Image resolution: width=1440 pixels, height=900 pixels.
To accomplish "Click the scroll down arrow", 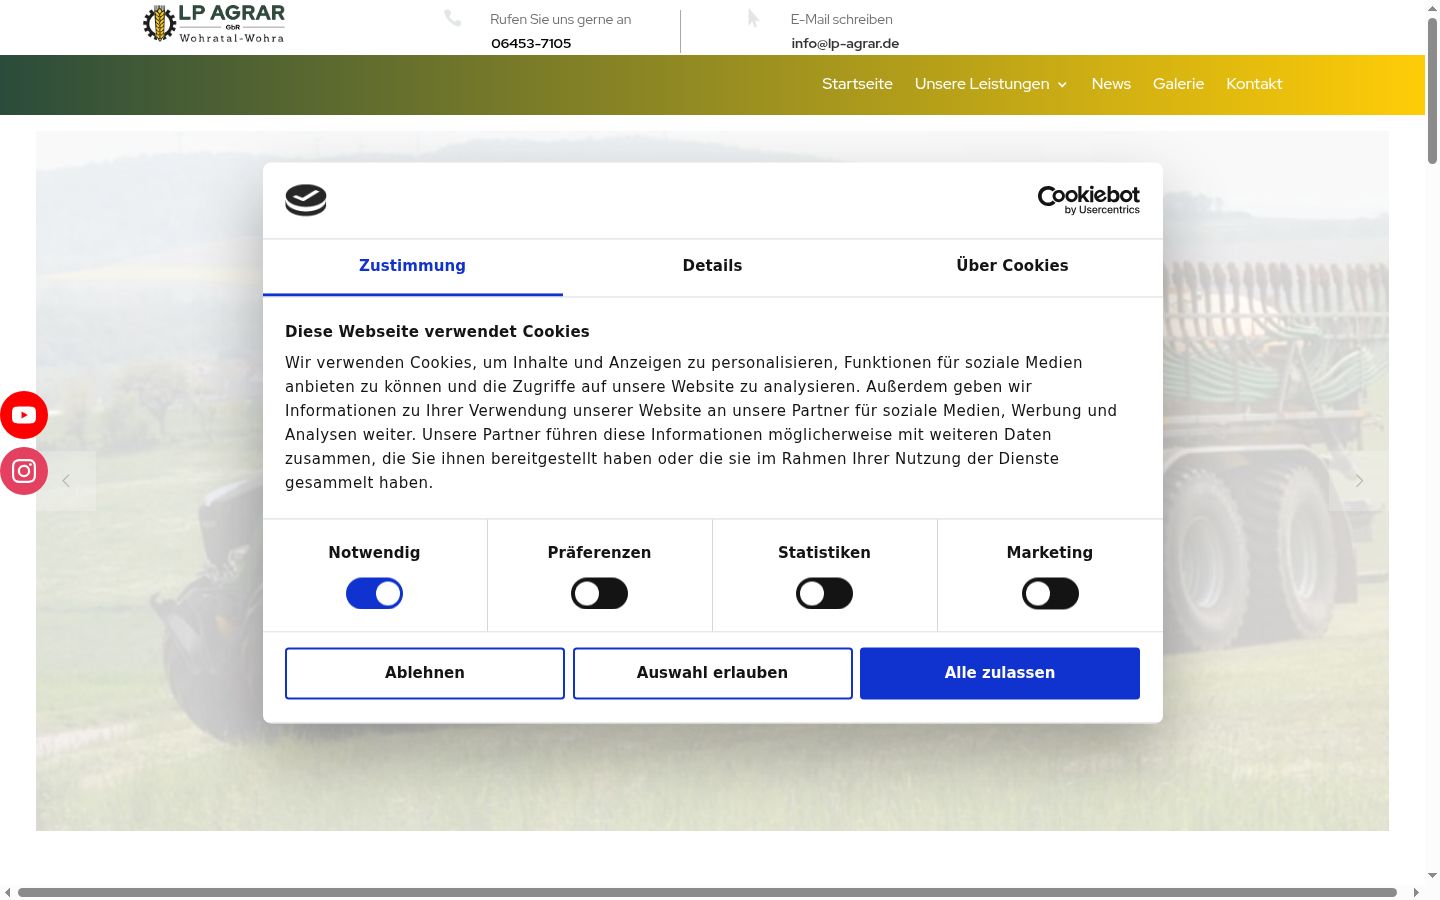I will coord(1432,876).
